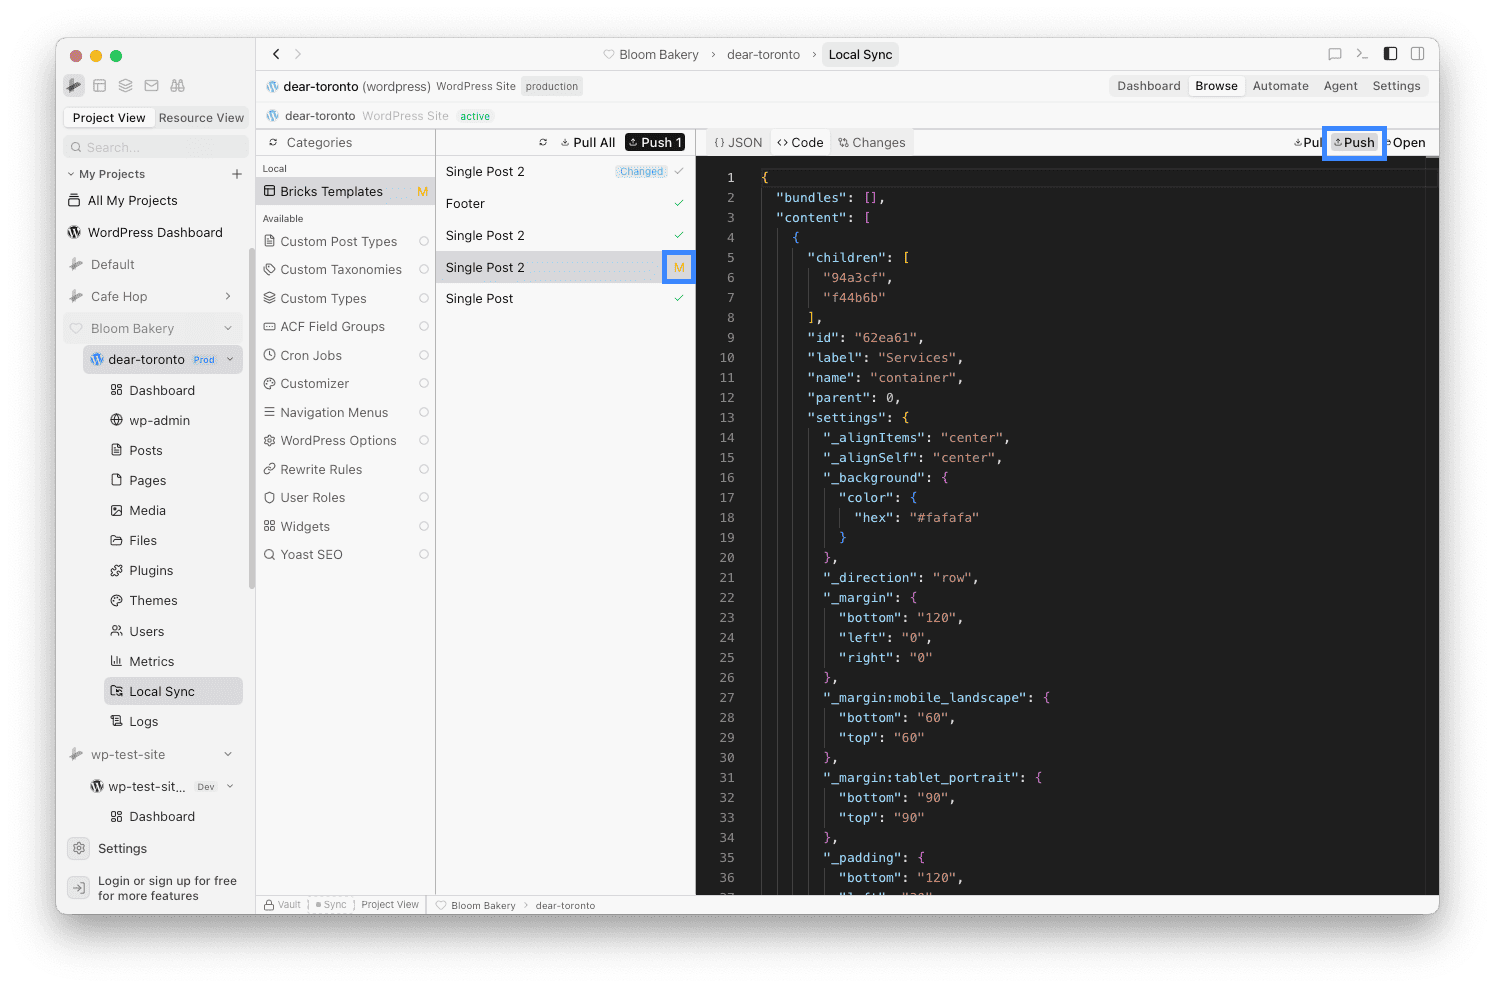Open the stacked layers icon in sidebar toolbar
The width and height of the screenshot is (1495, 988).
point(126,86)
